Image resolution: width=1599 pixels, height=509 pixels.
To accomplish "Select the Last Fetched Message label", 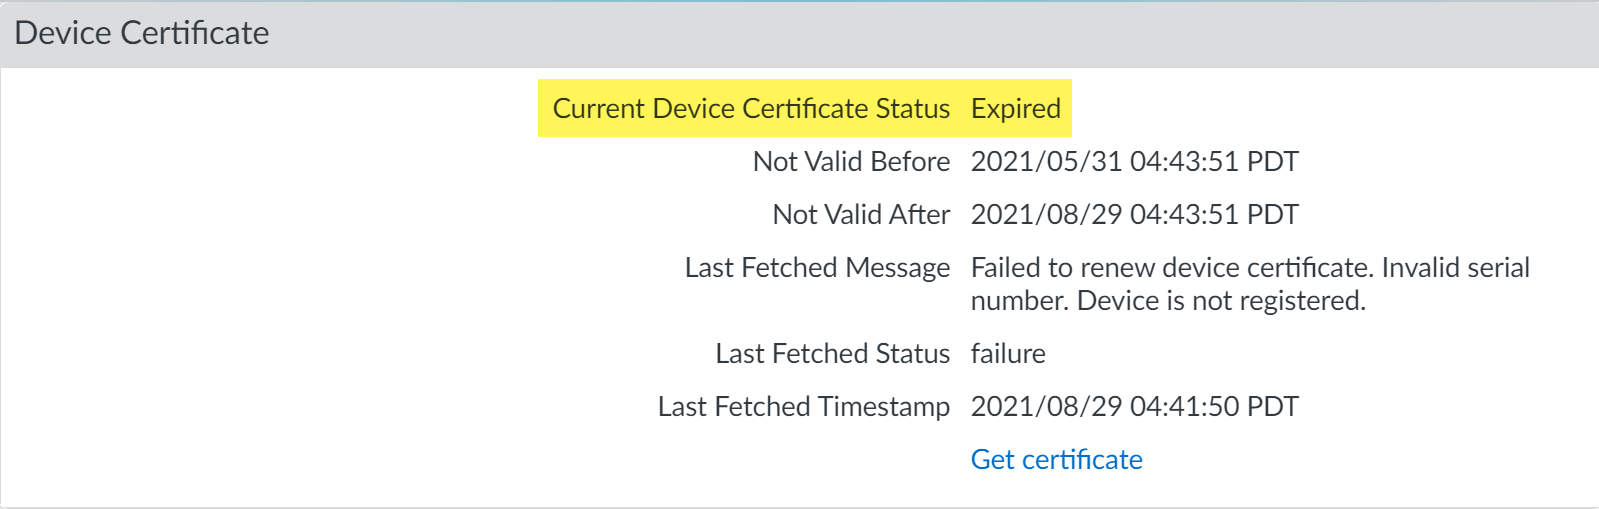I will [x=817, y=267].
